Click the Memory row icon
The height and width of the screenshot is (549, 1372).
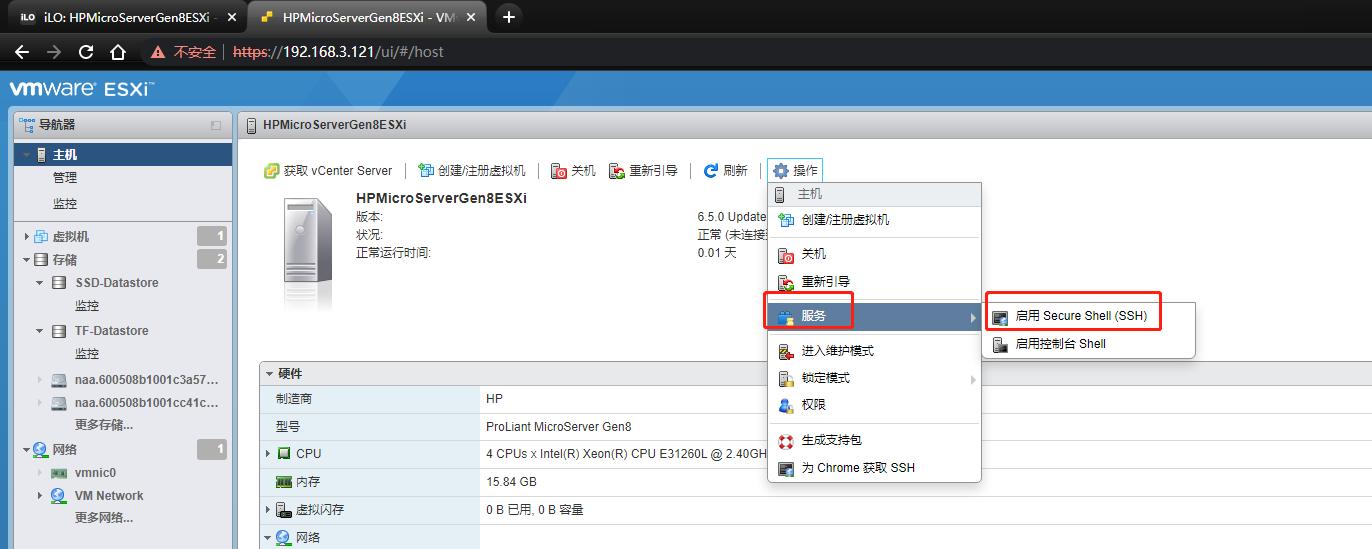pos(284,482)
